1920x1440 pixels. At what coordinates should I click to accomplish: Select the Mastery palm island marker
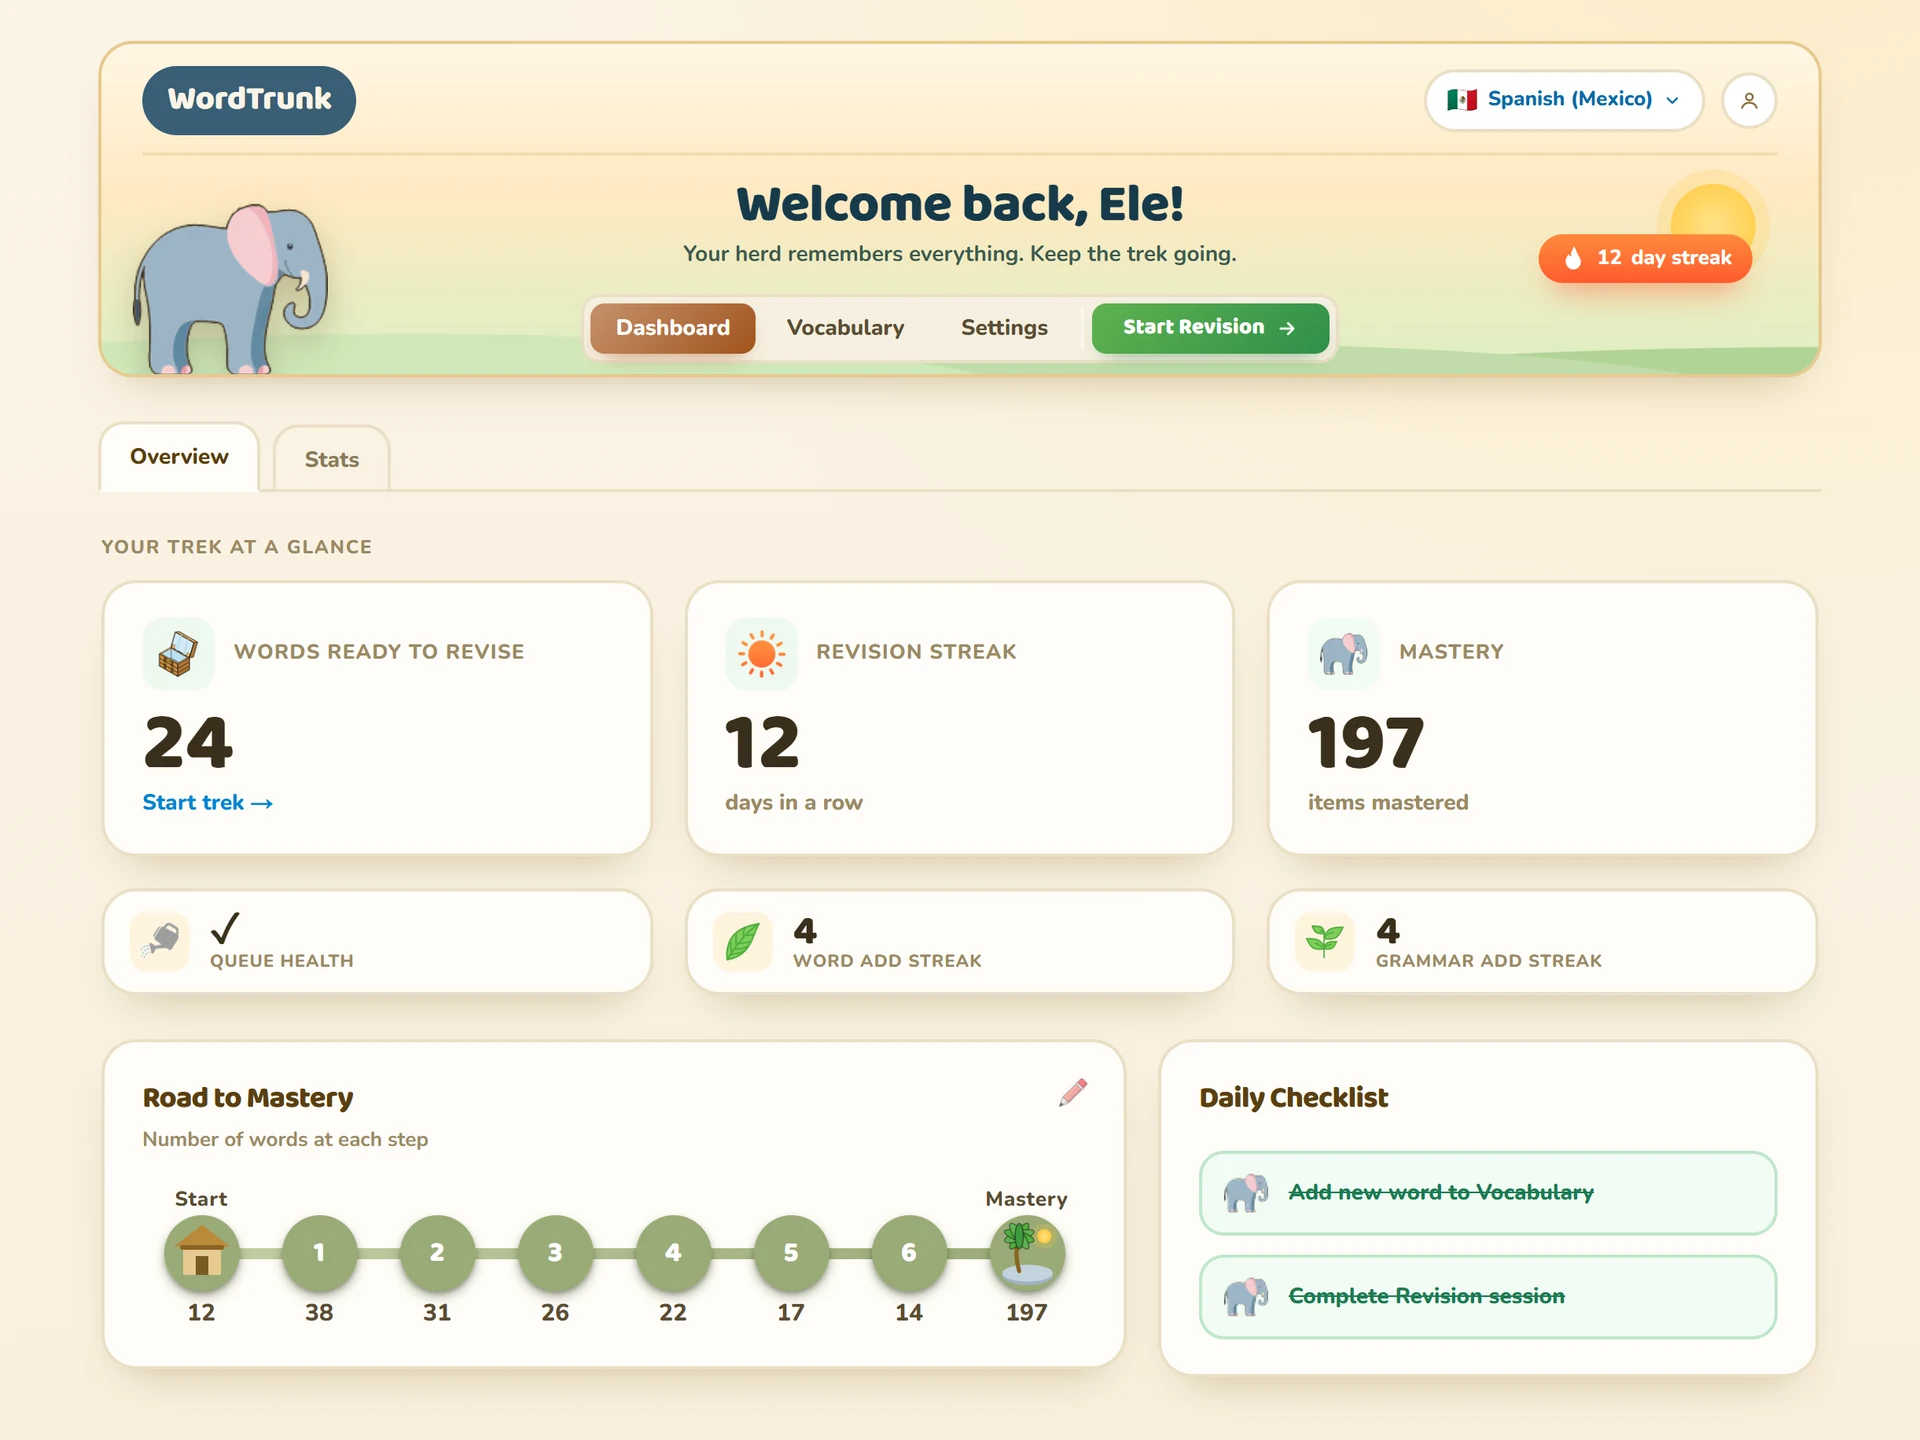pyautogui.click(x=1027, y=1253)
